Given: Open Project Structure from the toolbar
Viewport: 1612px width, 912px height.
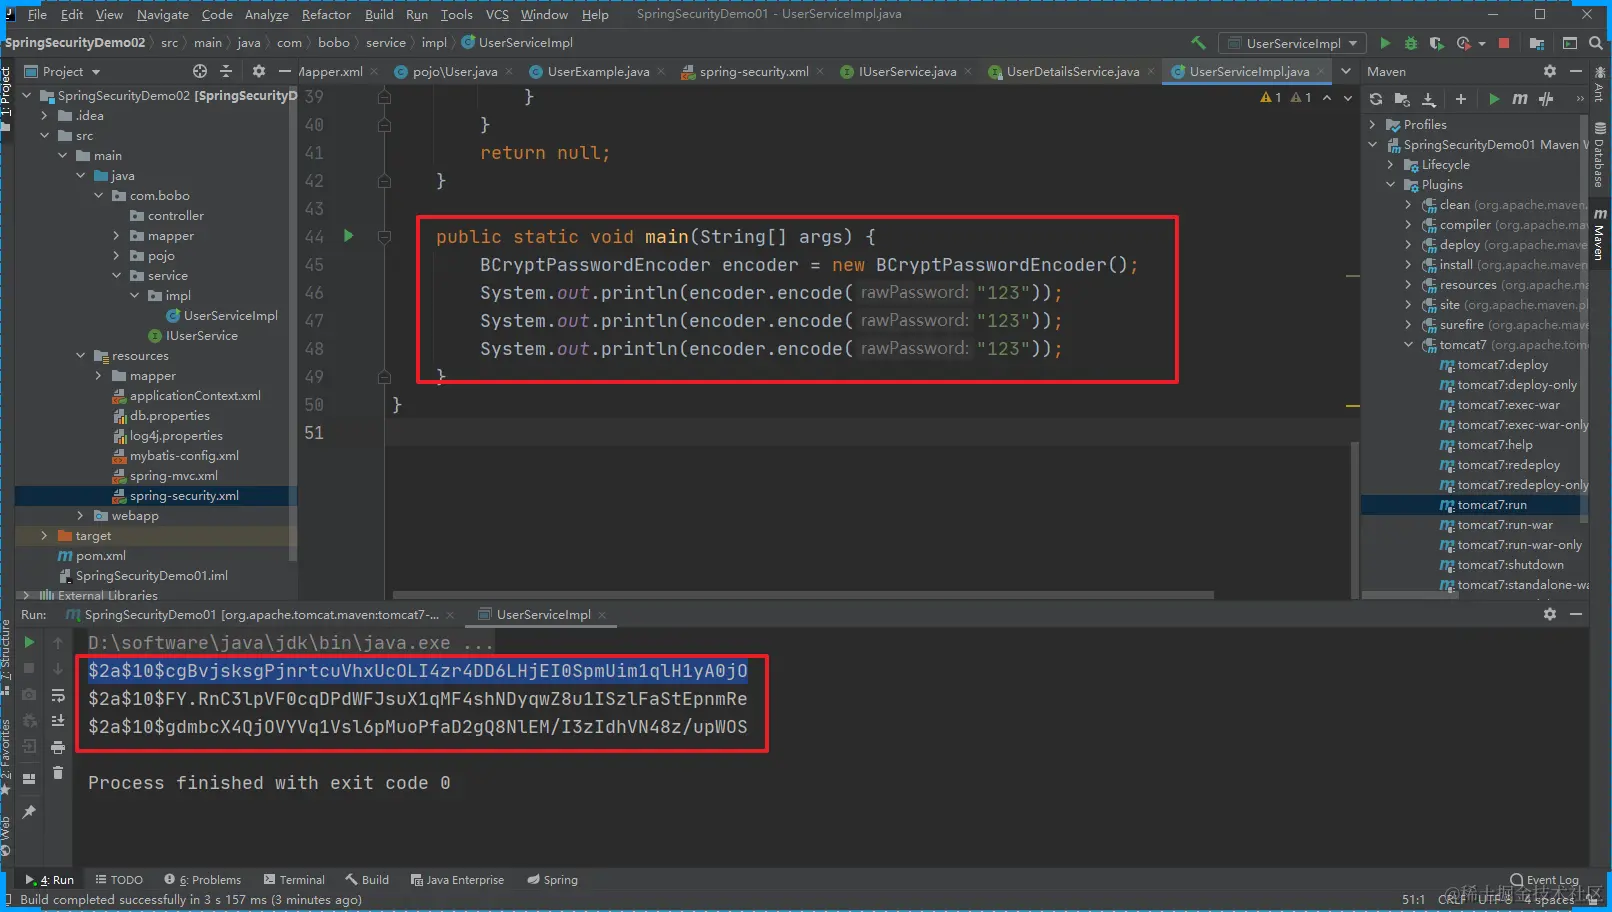Looking at the screenshot, I should [1537, 43].
